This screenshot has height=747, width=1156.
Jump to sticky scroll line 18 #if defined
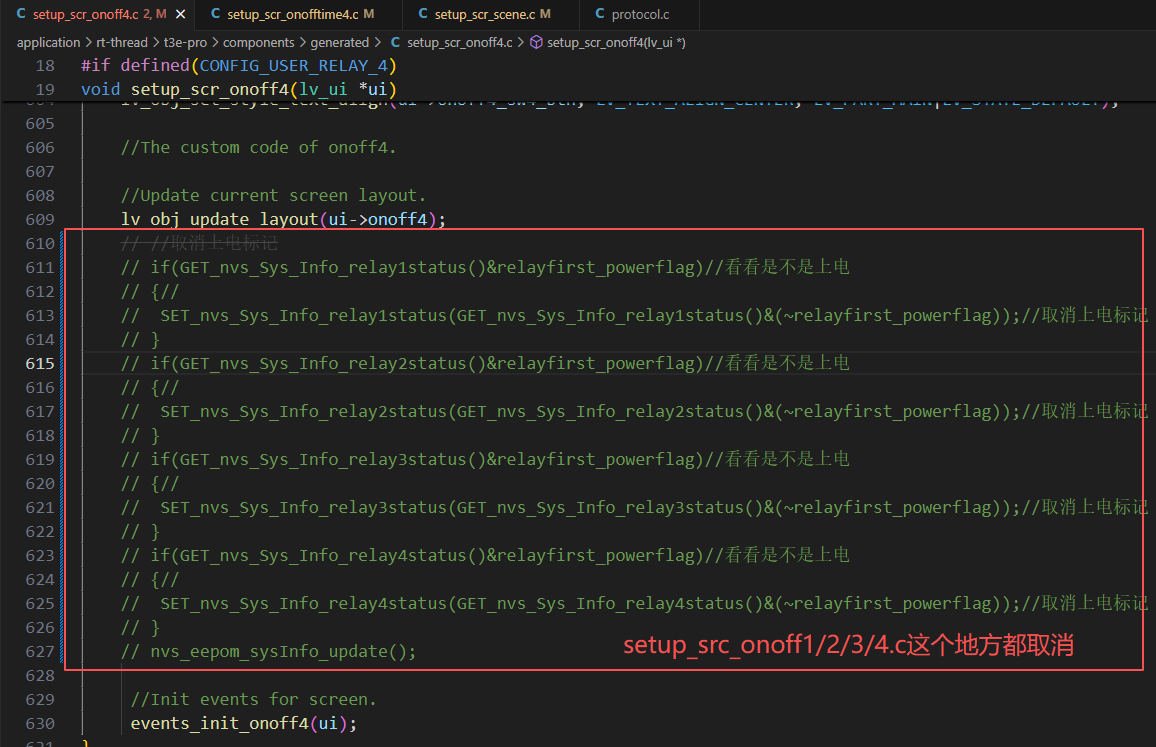pyautogui.click(x=238, y=66)
